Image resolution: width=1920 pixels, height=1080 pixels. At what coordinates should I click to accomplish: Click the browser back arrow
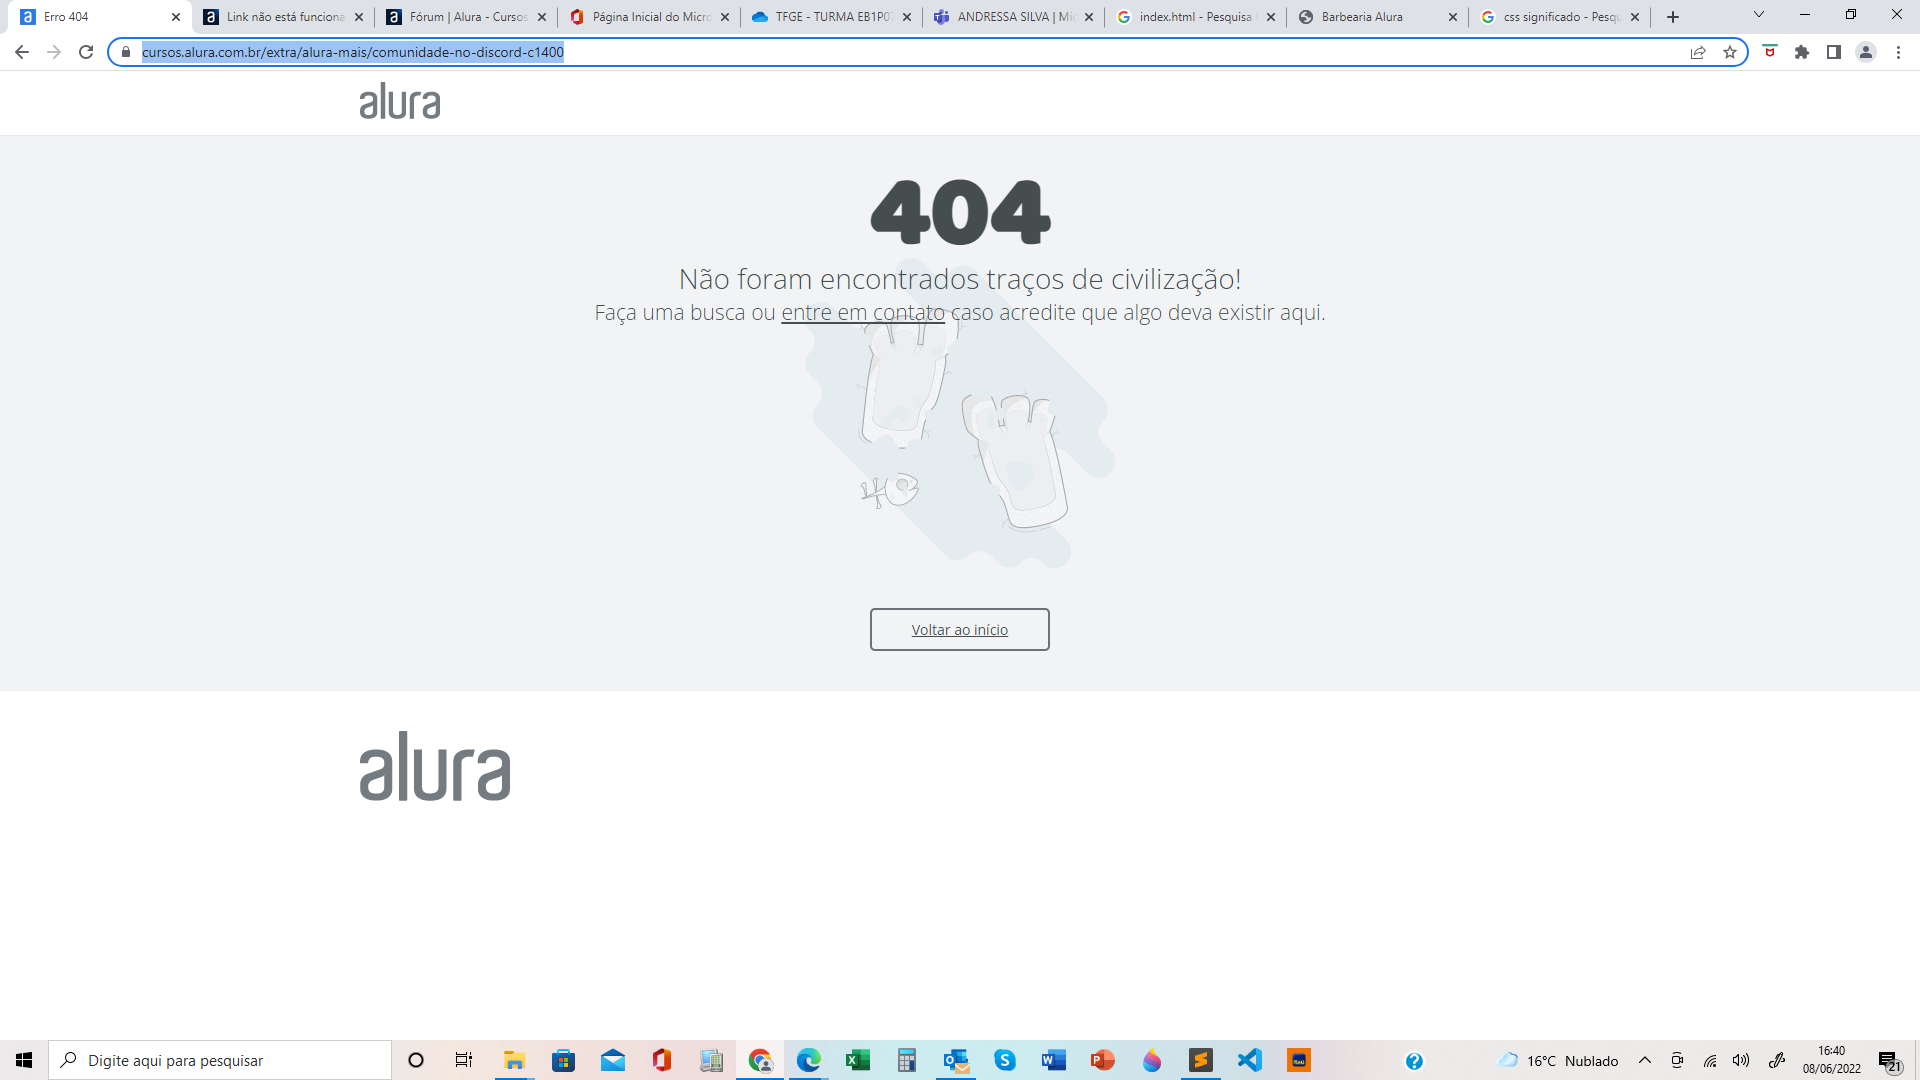22,52
